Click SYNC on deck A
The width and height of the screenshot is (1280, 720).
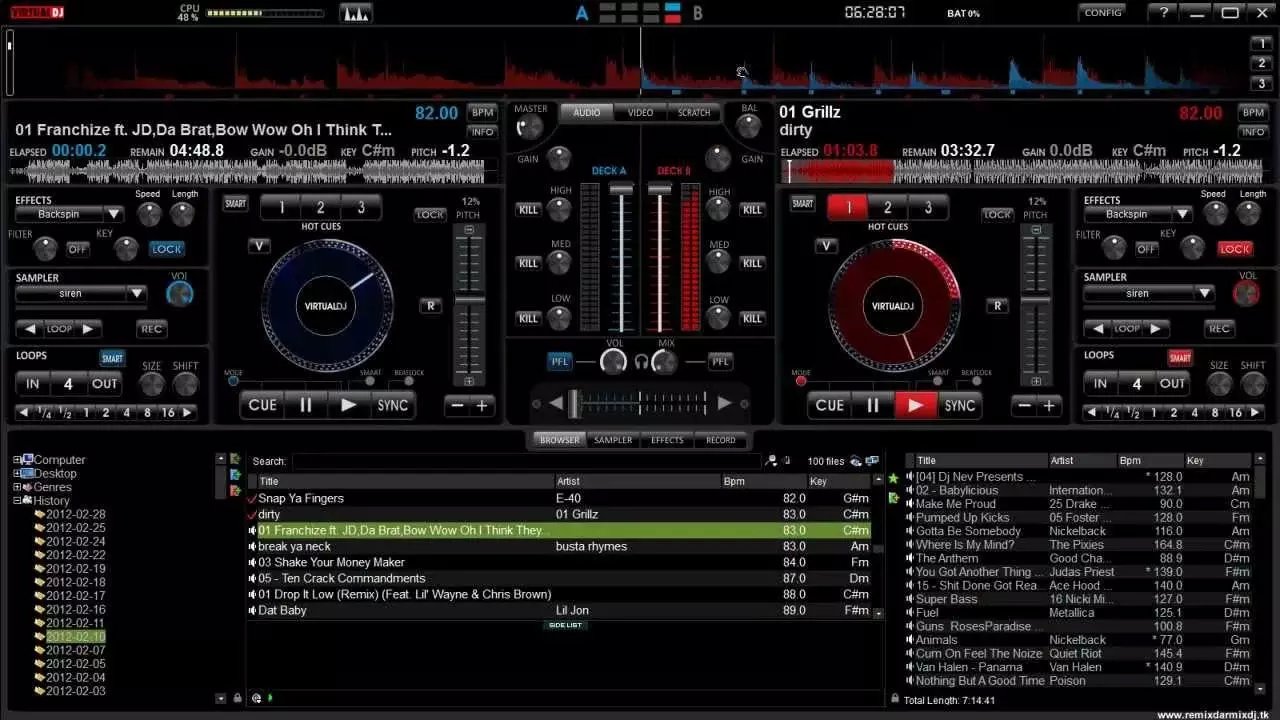393,405
